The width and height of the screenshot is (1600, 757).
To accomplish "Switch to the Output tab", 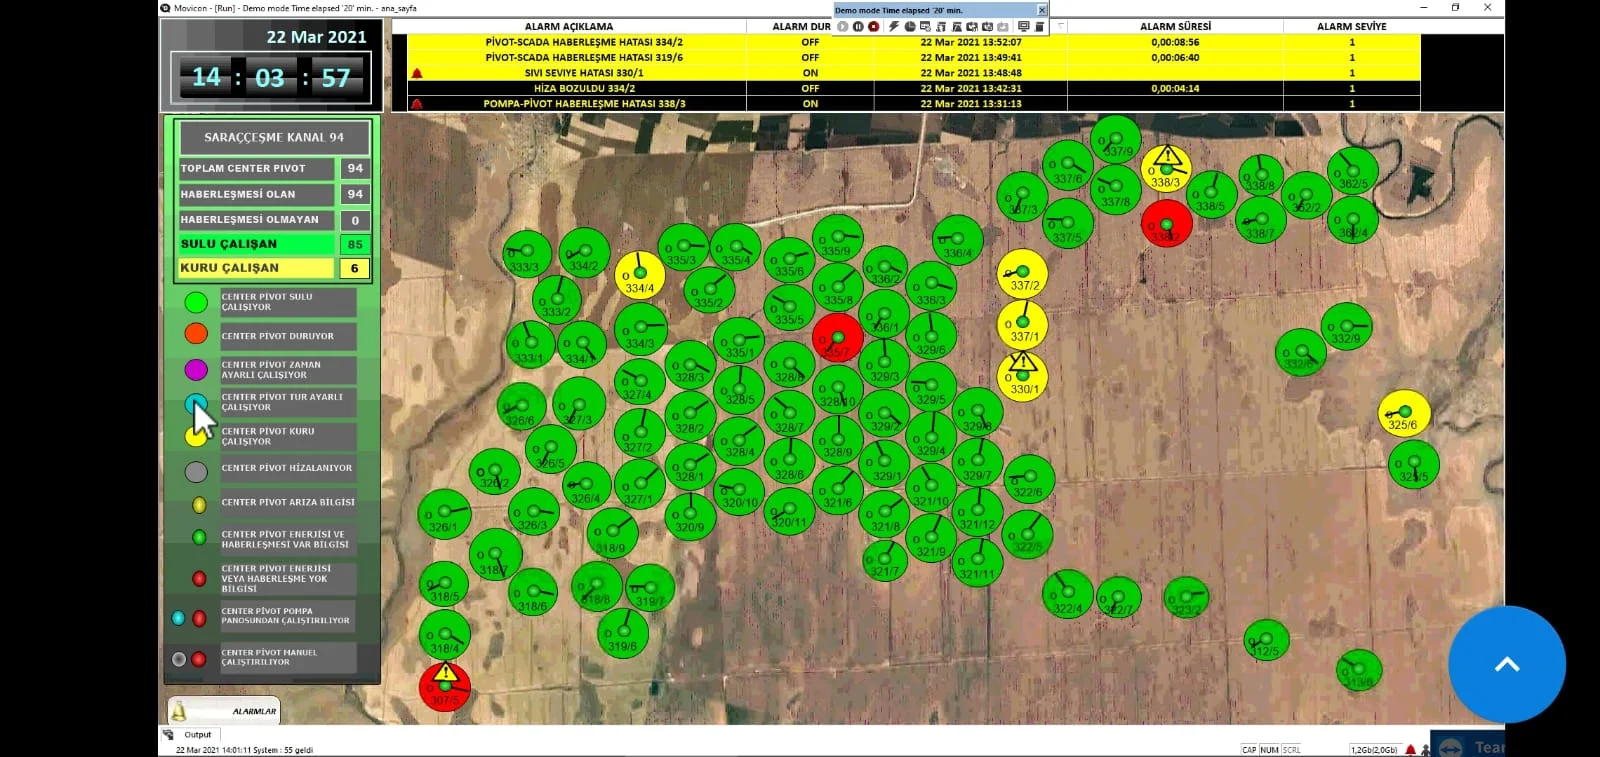I will coord(197,735).
